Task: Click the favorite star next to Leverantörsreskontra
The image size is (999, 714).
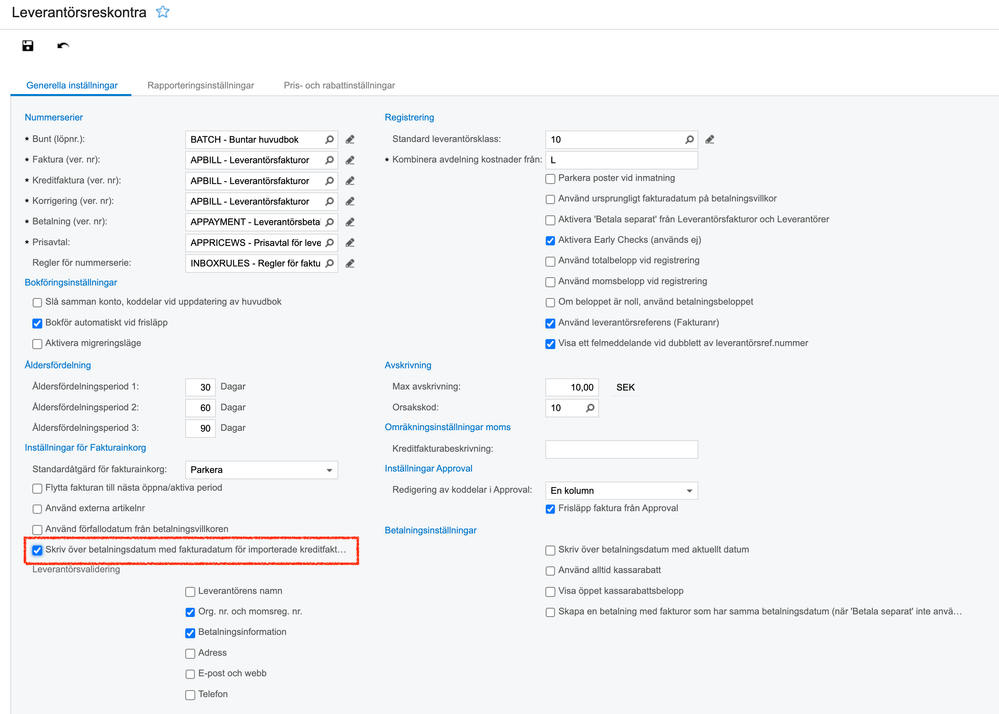Action: [163, 13]
